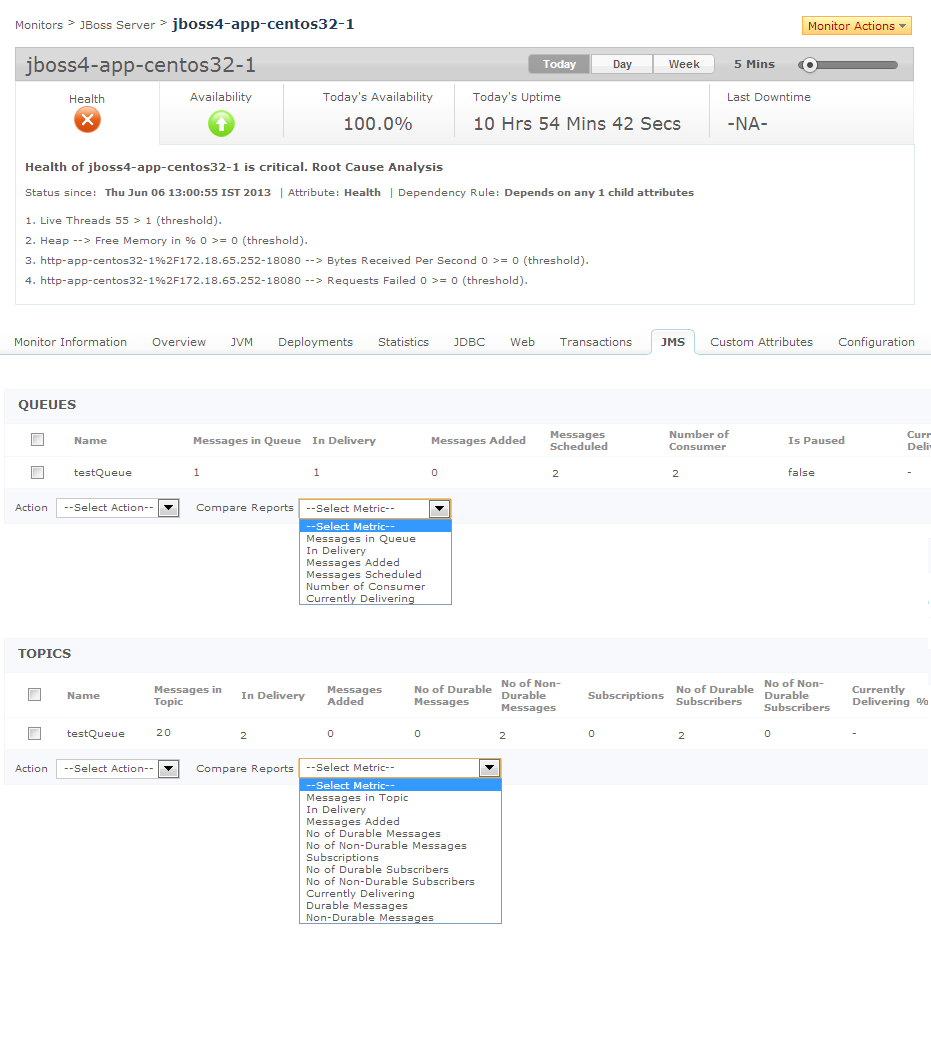
Task: Click the 100.0% availability value
Action: click(x=378, y=124)
